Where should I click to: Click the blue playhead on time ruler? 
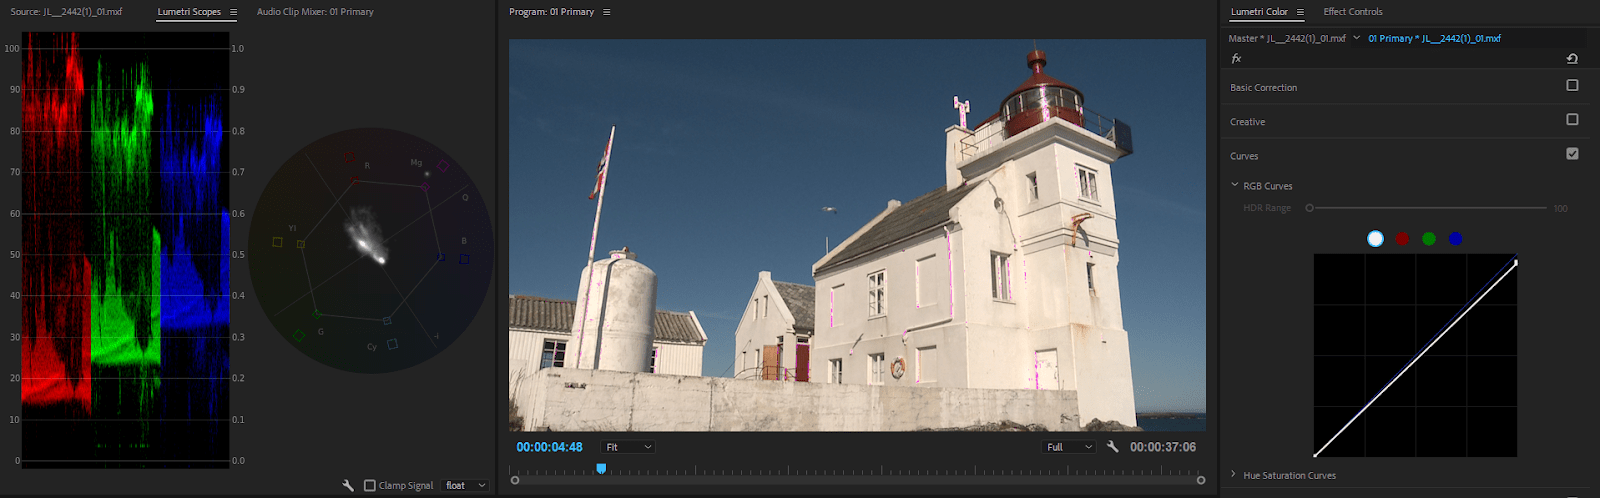pos(601,468)
